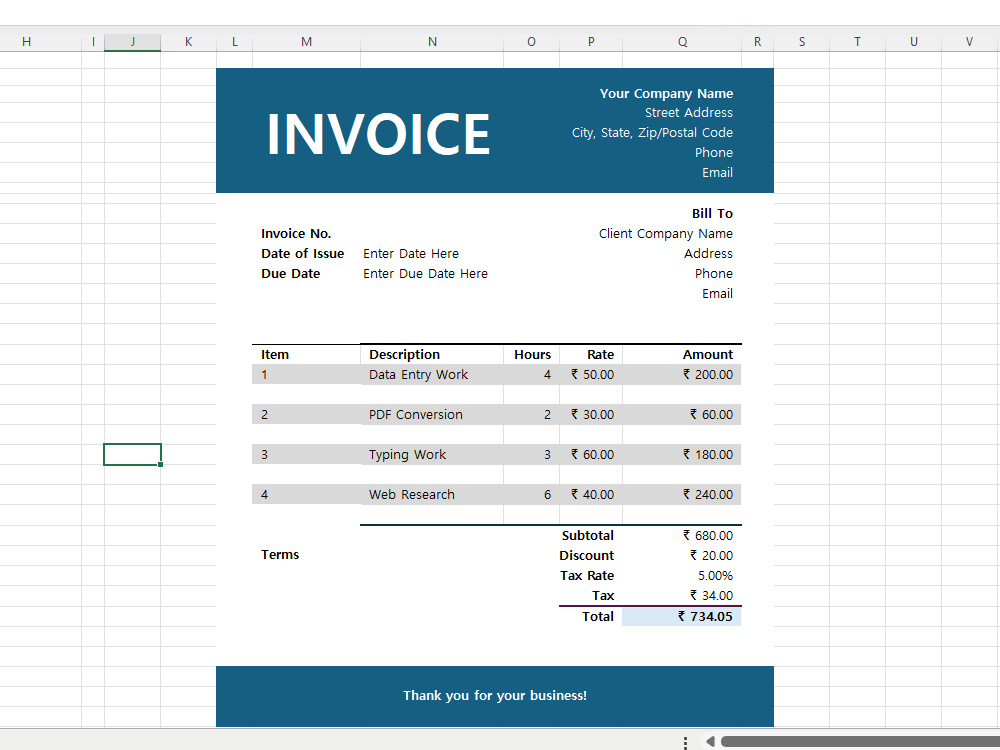Viewport: 1000px width, 750px height.
Task: Select the 'PDF Conversion' cell
Action: coord(415,415)
